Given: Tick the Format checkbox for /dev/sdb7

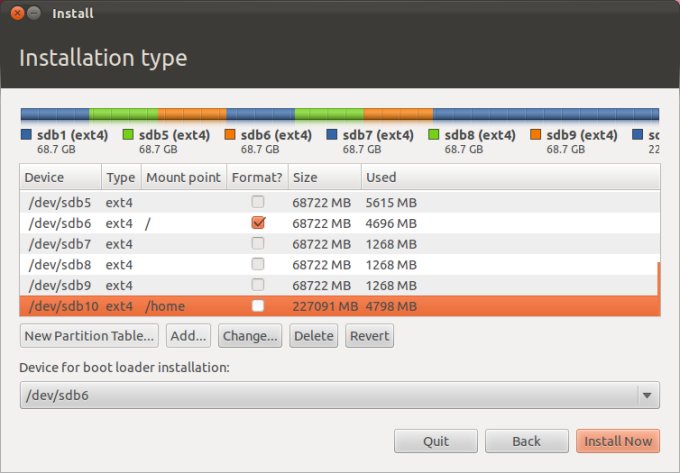Looking at the screenshot, I should (258, 243).
